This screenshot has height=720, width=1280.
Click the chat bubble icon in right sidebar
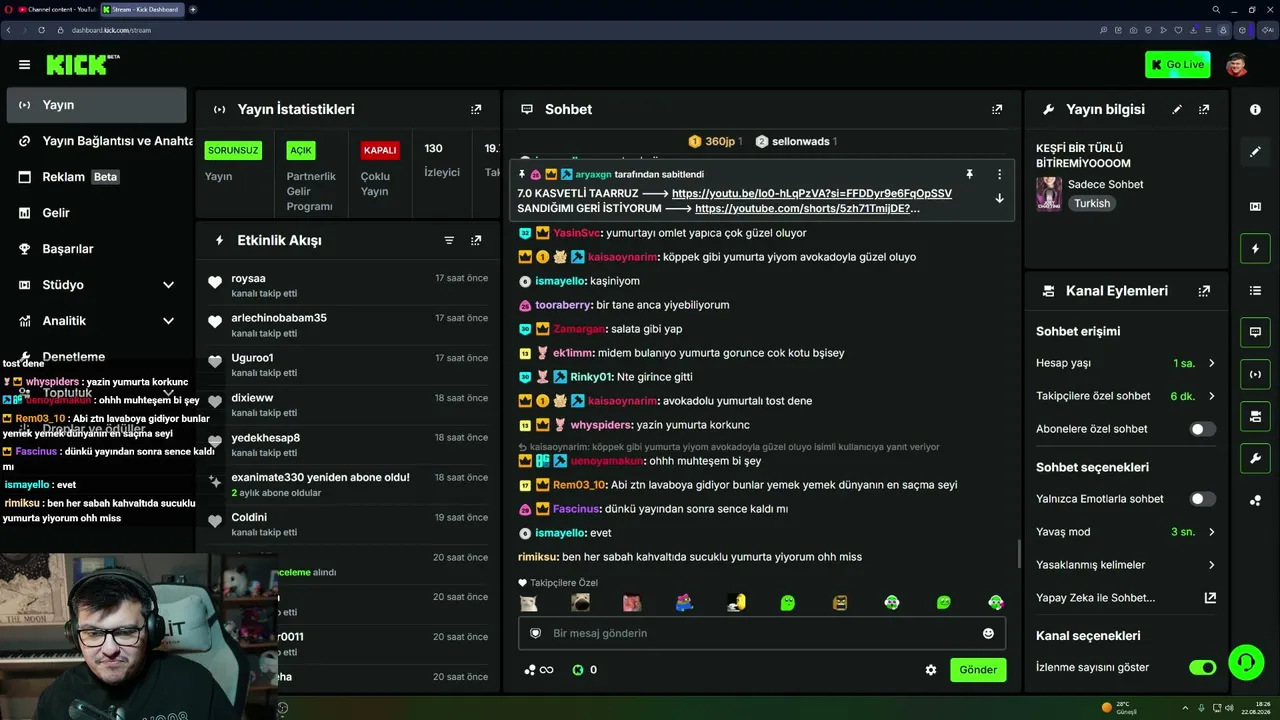[1255, 332]
